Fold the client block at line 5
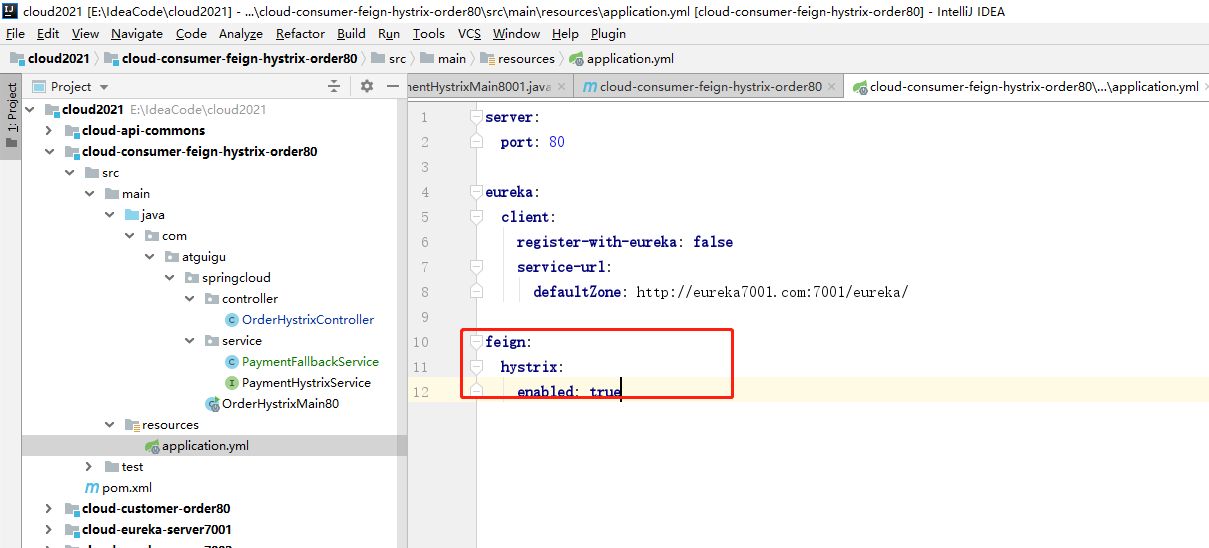This screenshot has width=1209, height=548. (x=477, y=217)
